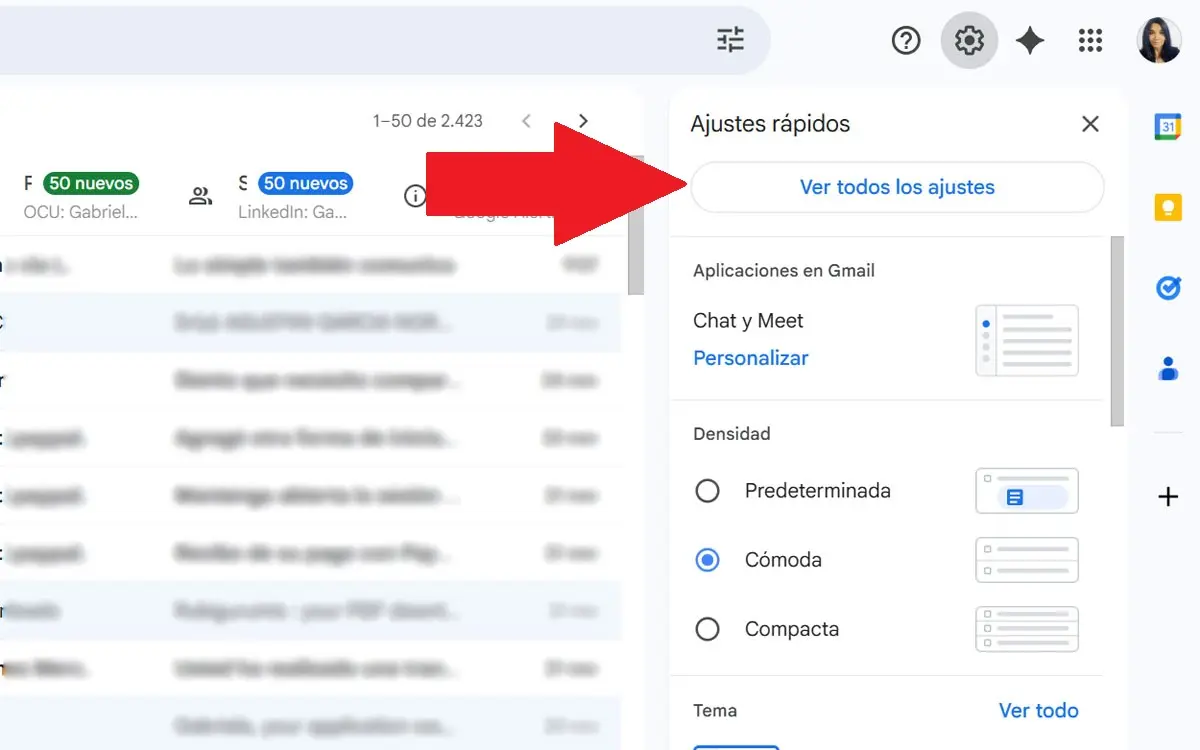Open Gemini sparkle icon

(x=1030, y=40)
